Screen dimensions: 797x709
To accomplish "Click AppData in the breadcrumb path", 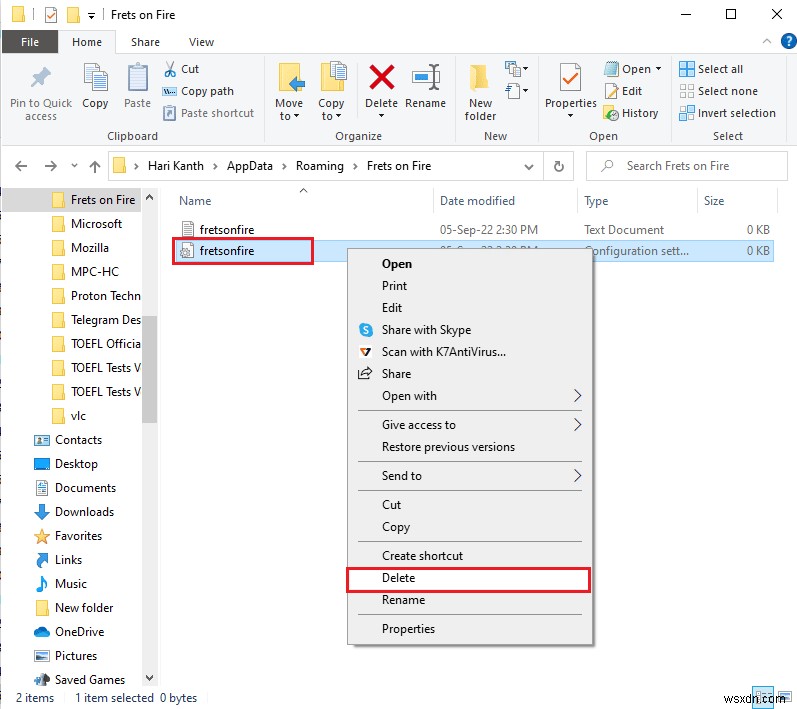I will click(250, 166).
